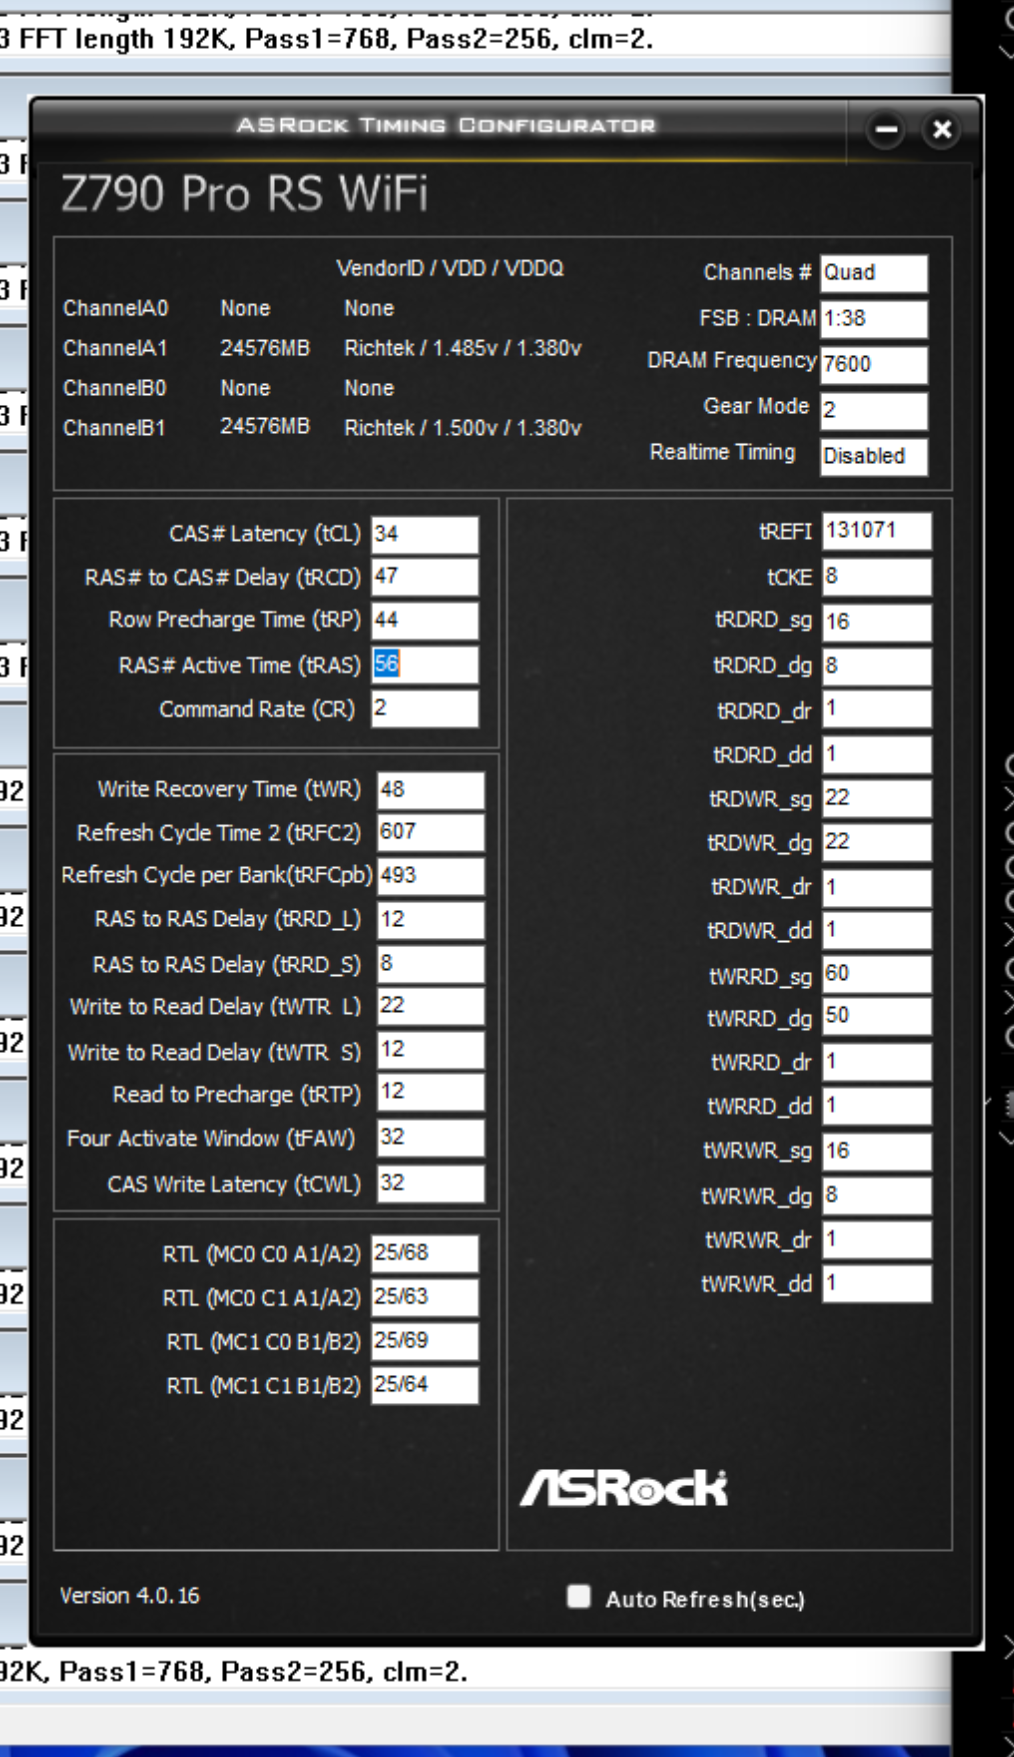
Task: Click the Realtime Timing field showing Disabled
Action: (x=874, y=456)
